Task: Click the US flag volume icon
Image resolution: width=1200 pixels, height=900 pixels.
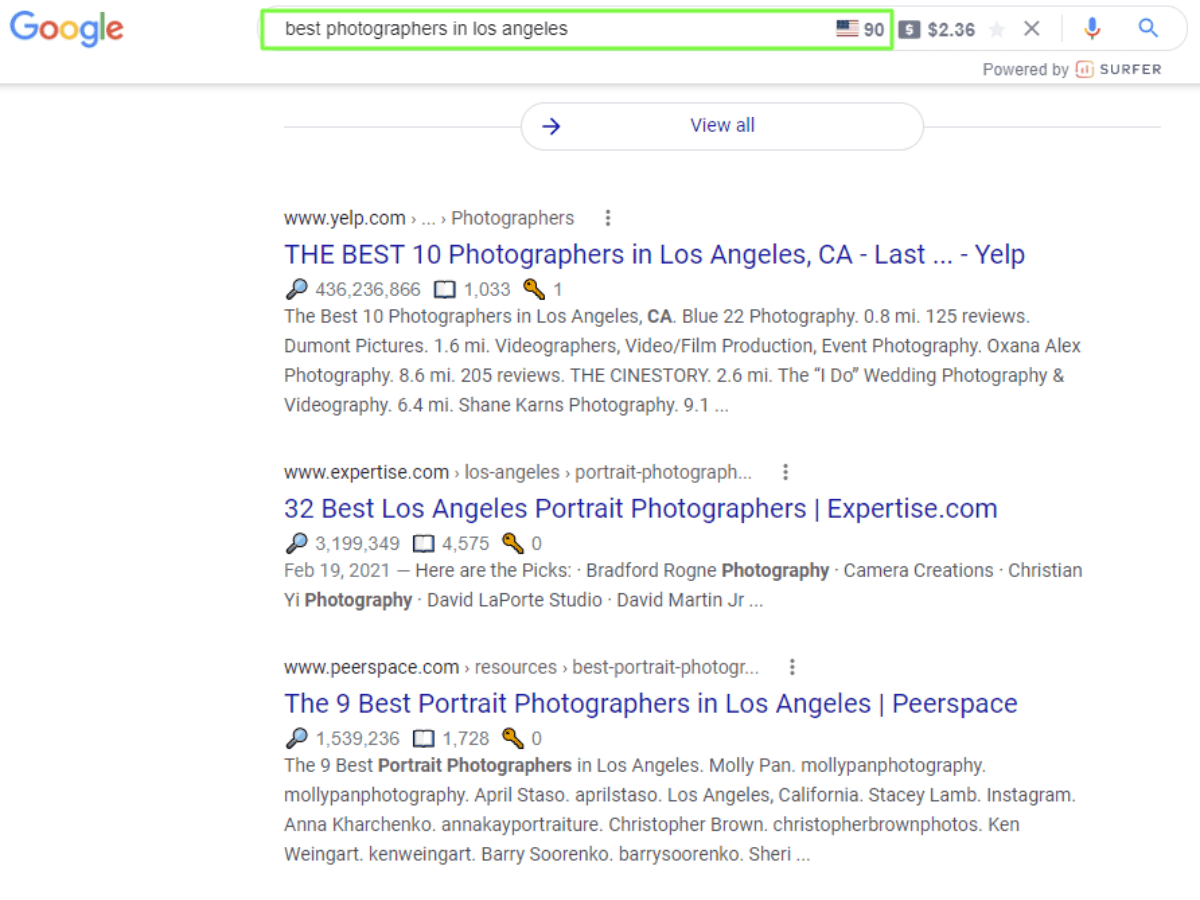Action: (847, 29)
